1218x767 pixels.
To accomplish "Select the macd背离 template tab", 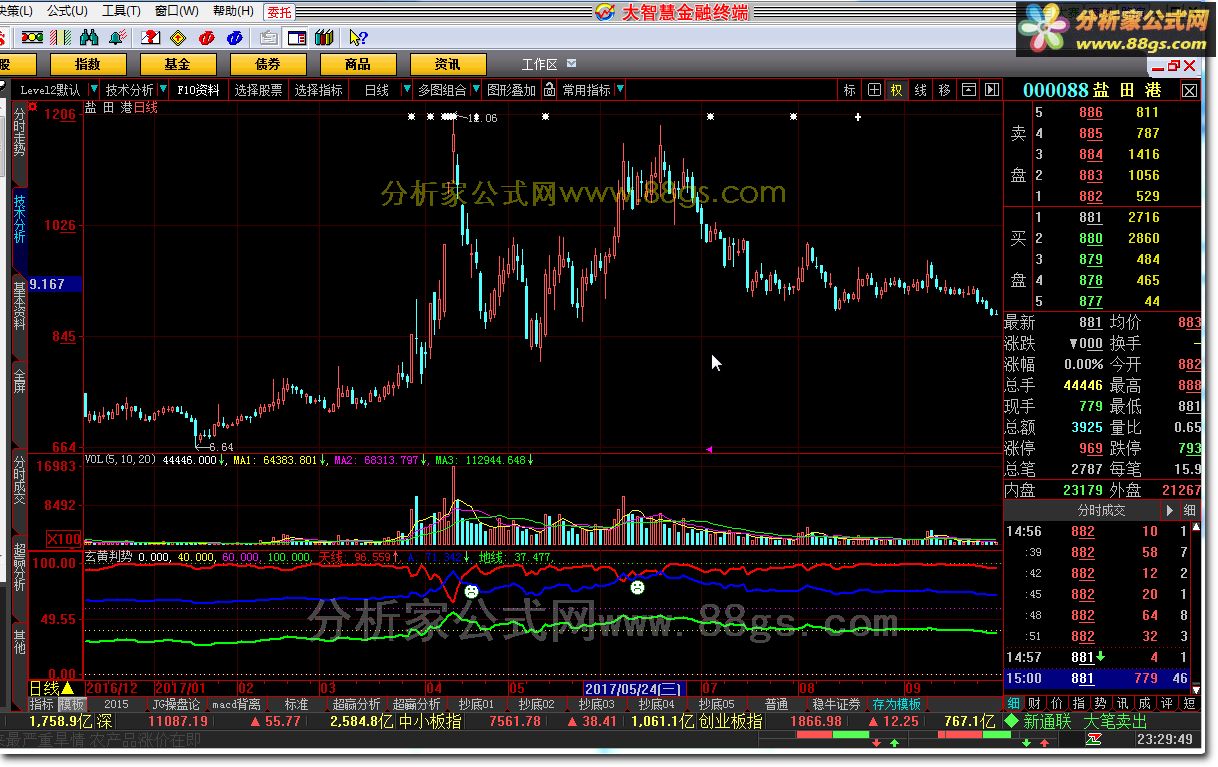I will tap(236, 704).
